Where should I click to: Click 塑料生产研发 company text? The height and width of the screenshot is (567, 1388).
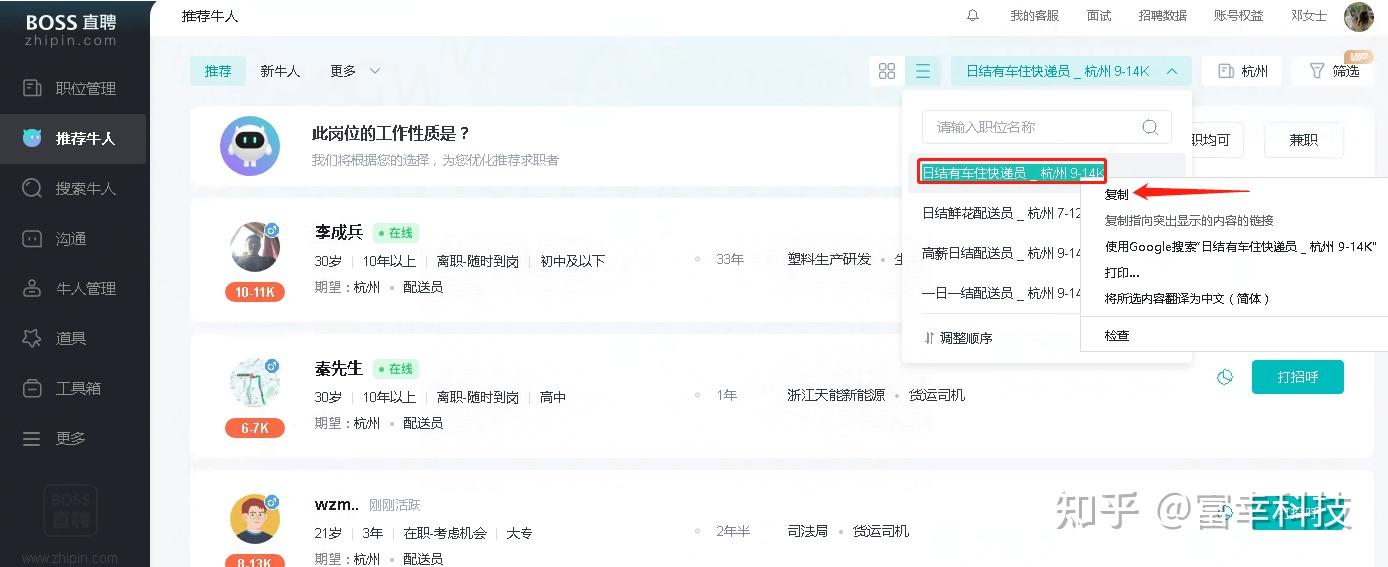coord(829,259)
